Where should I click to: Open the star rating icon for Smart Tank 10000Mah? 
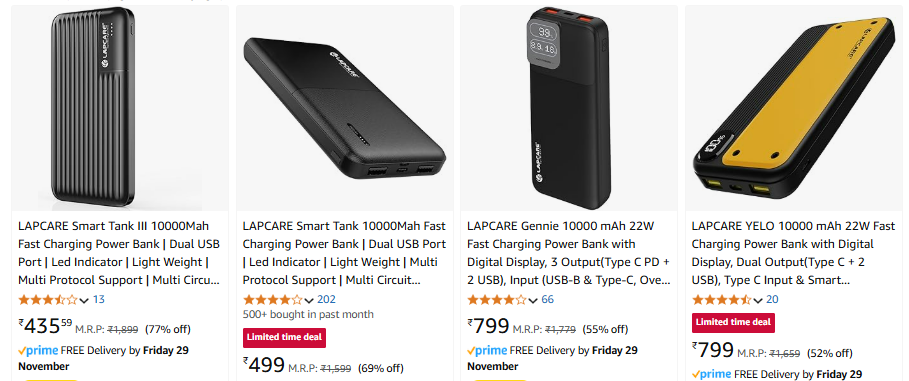(x=272, y=300)
